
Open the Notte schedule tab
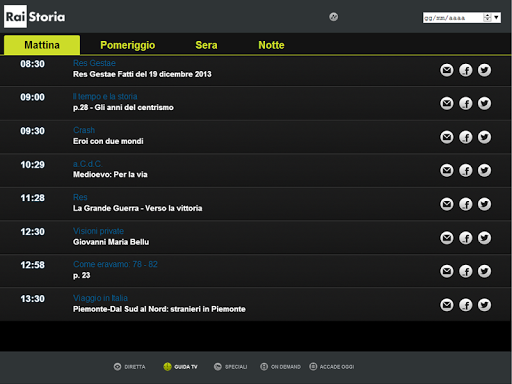271,45
